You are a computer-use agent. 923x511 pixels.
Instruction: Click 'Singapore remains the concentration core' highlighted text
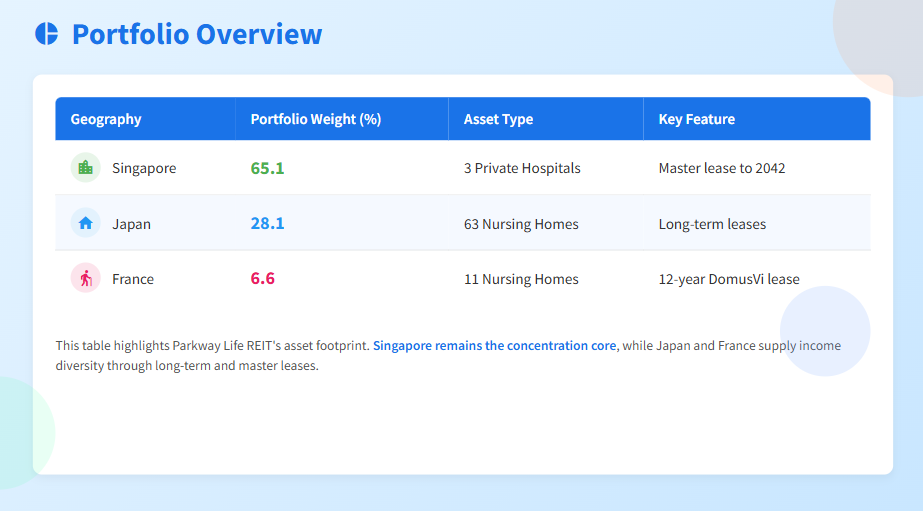point(494,346)
